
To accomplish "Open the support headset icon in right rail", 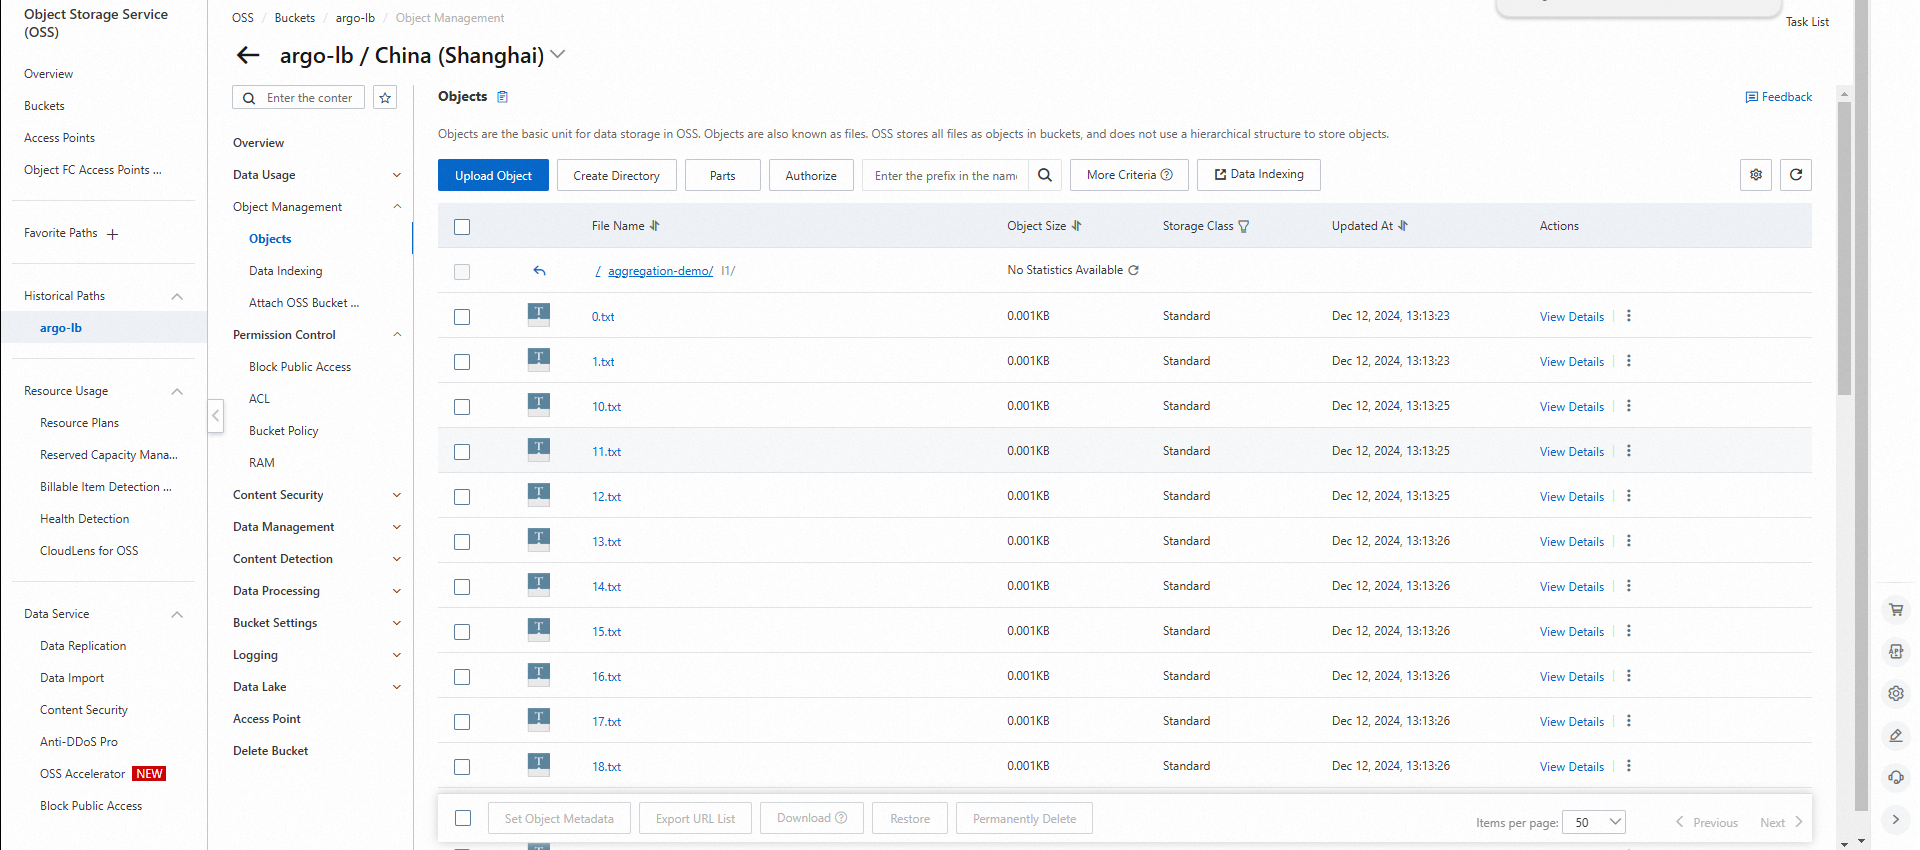I will point(1896,777).
